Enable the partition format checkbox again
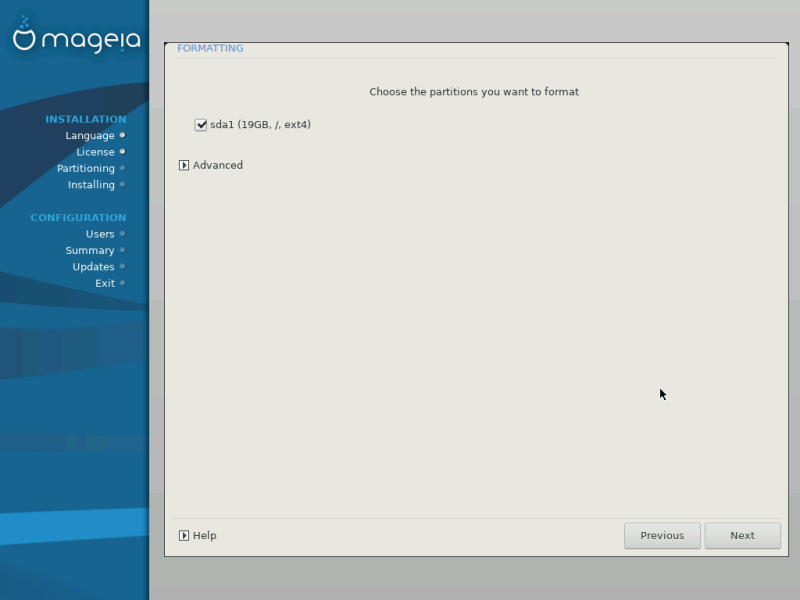Viewport: 800px width, 600px height. pos(200,125)
